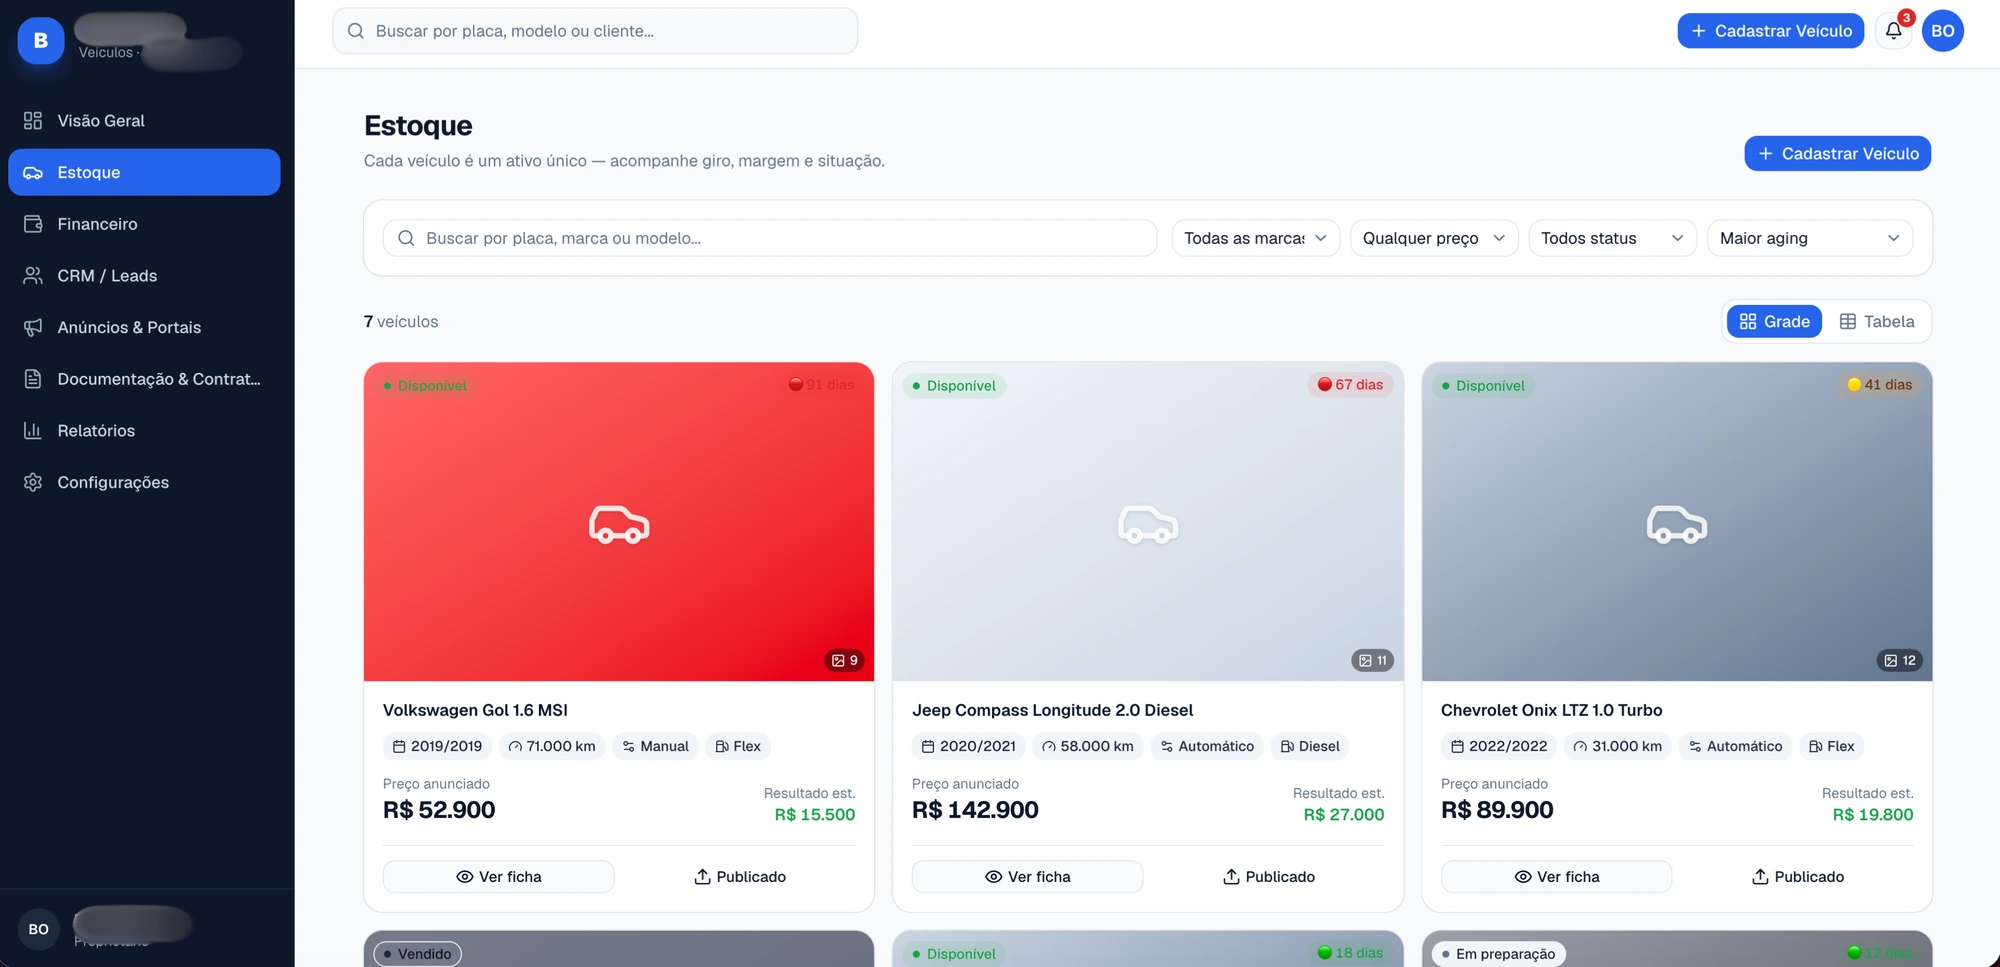Click title Volkswagen Gol 1.6 MSI
This screenshot has height=967, width=2000.
pyautogui.click(x=475, y=710)
